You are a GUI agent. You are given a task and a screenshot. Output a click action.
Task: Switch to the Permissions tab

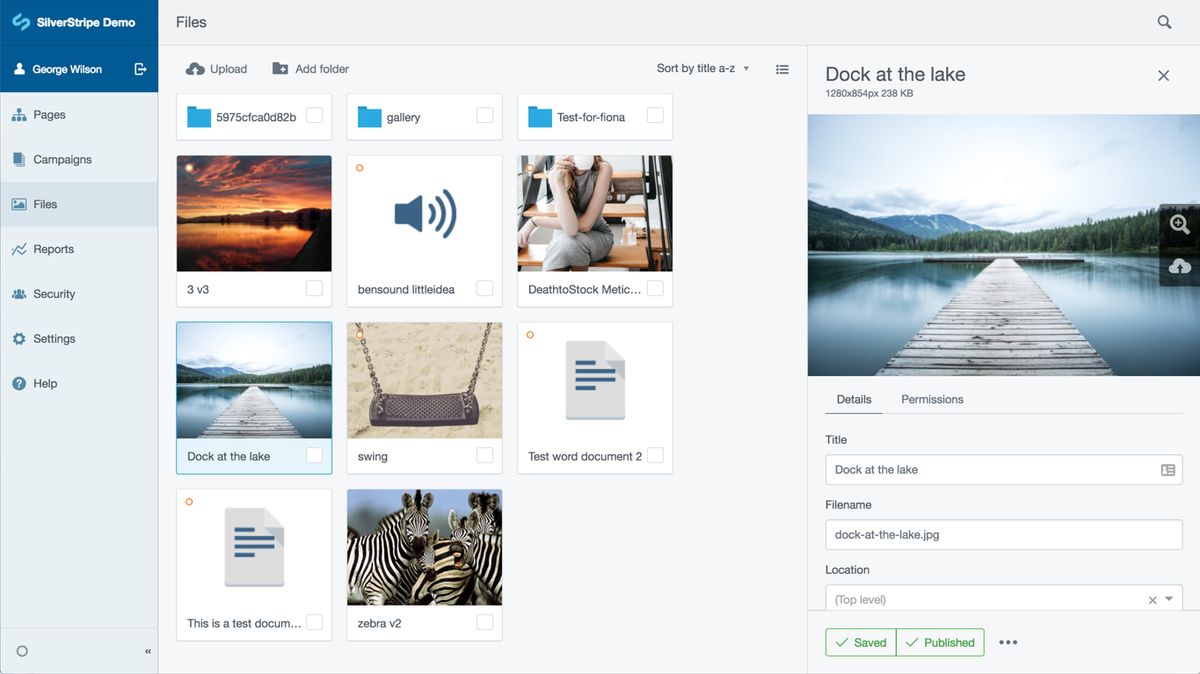(931, 399)
